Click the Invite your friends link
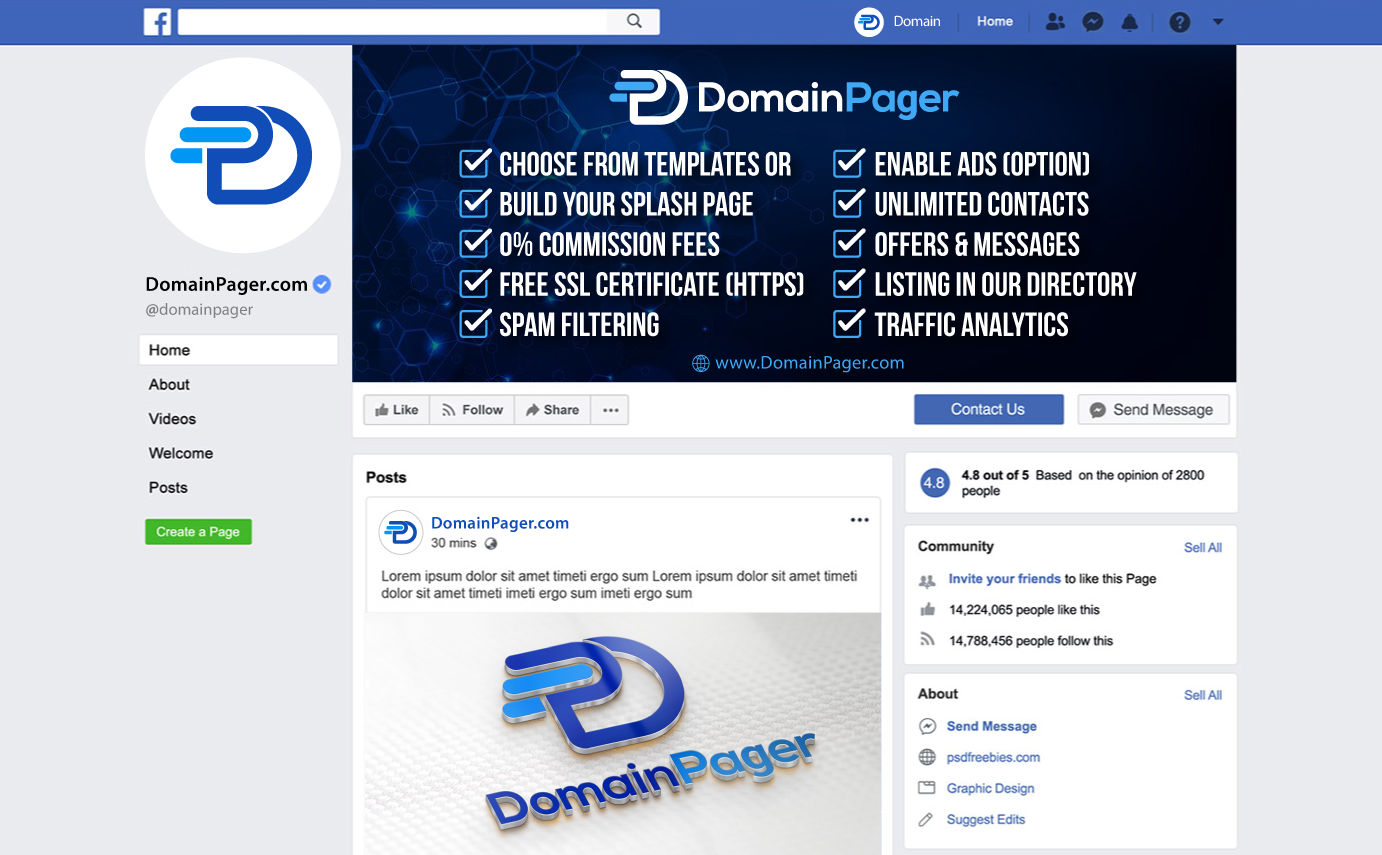1382x855 pixels. (1005, 579)
